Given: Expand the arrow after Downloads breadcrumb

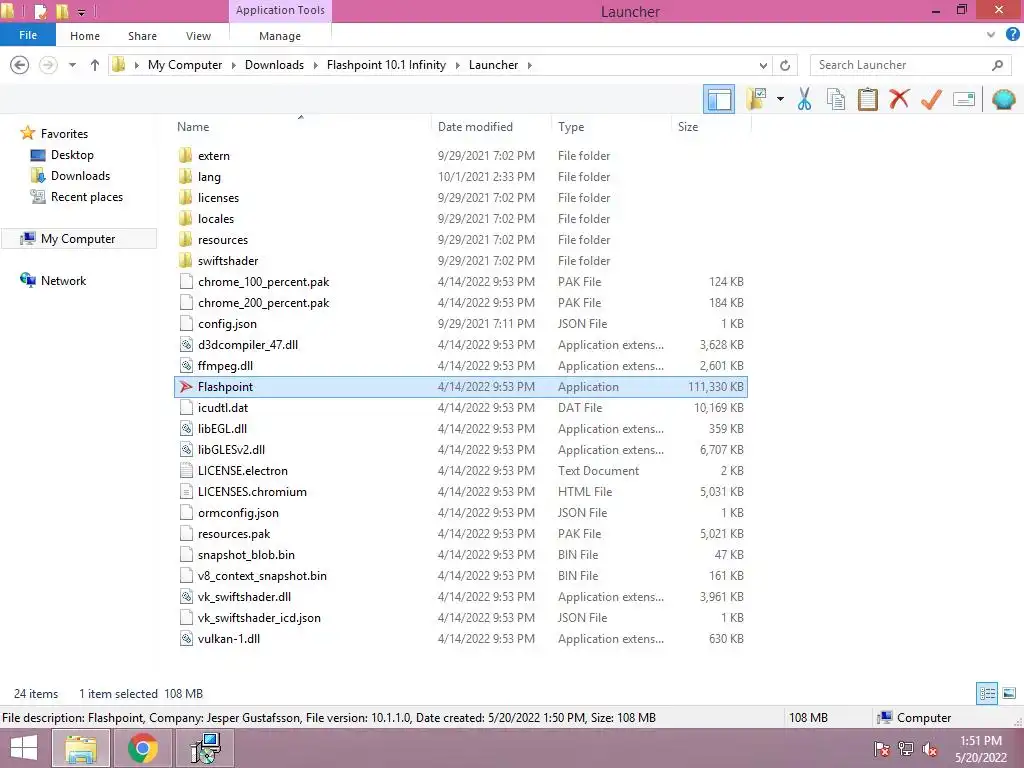Looking at the screenshot, I should tap(315, 65).
